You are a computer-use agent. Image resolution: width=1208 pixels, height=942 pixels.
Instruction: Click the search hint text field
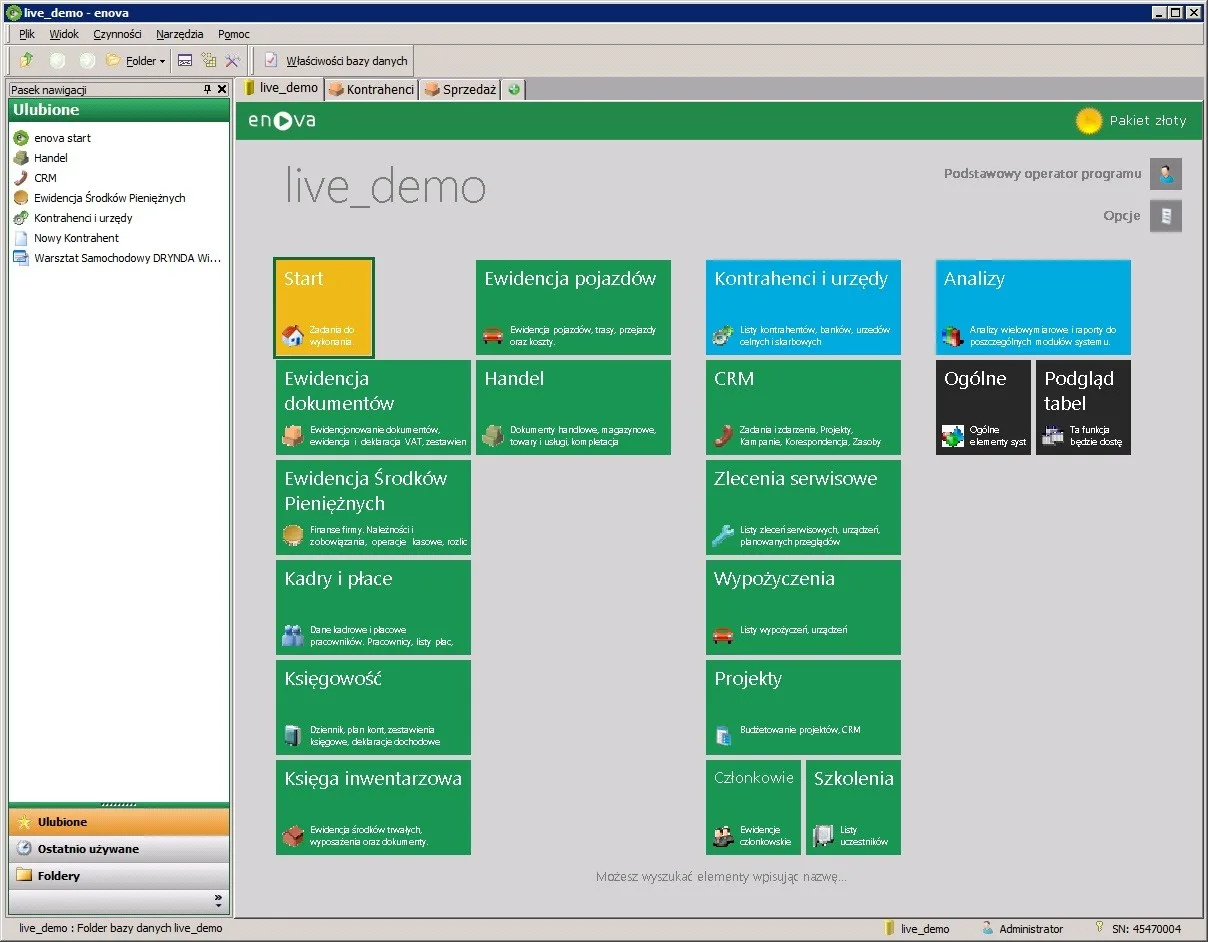tap(721, 877)
